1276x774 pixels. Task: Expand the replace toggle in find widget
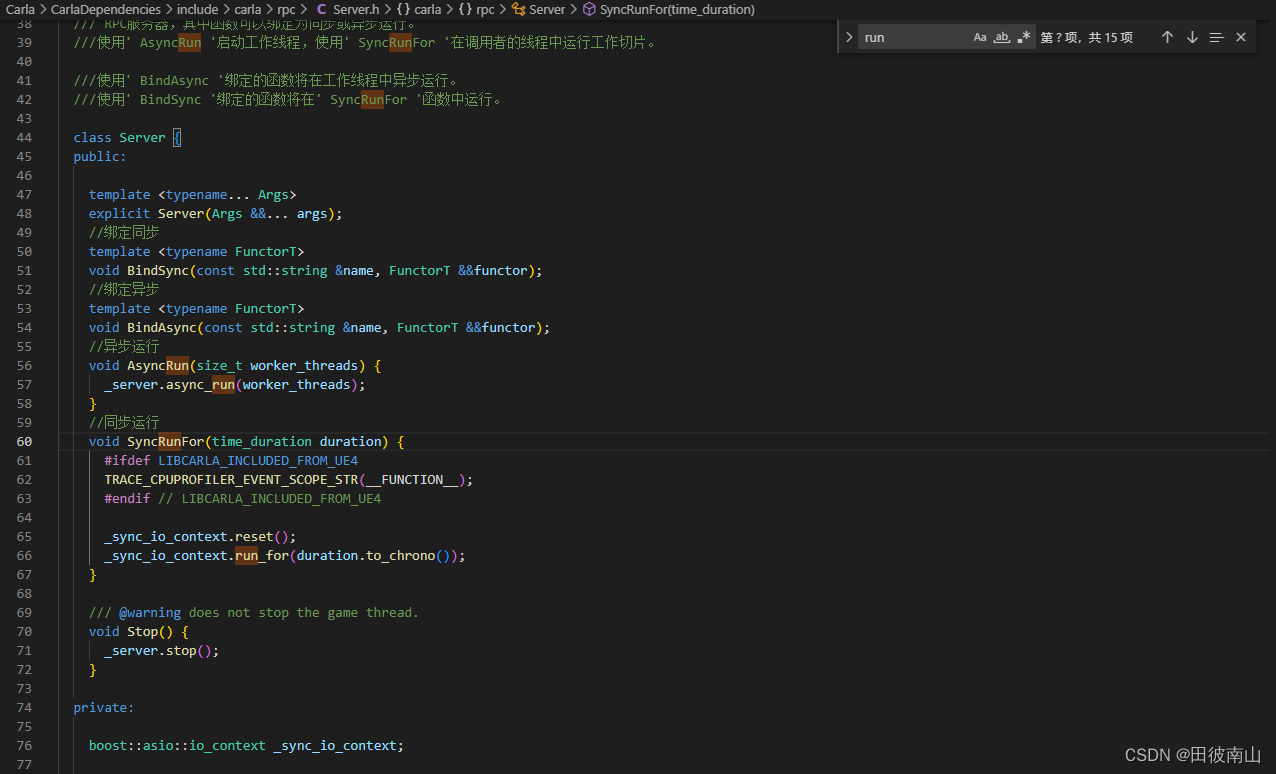coord(849,37)
